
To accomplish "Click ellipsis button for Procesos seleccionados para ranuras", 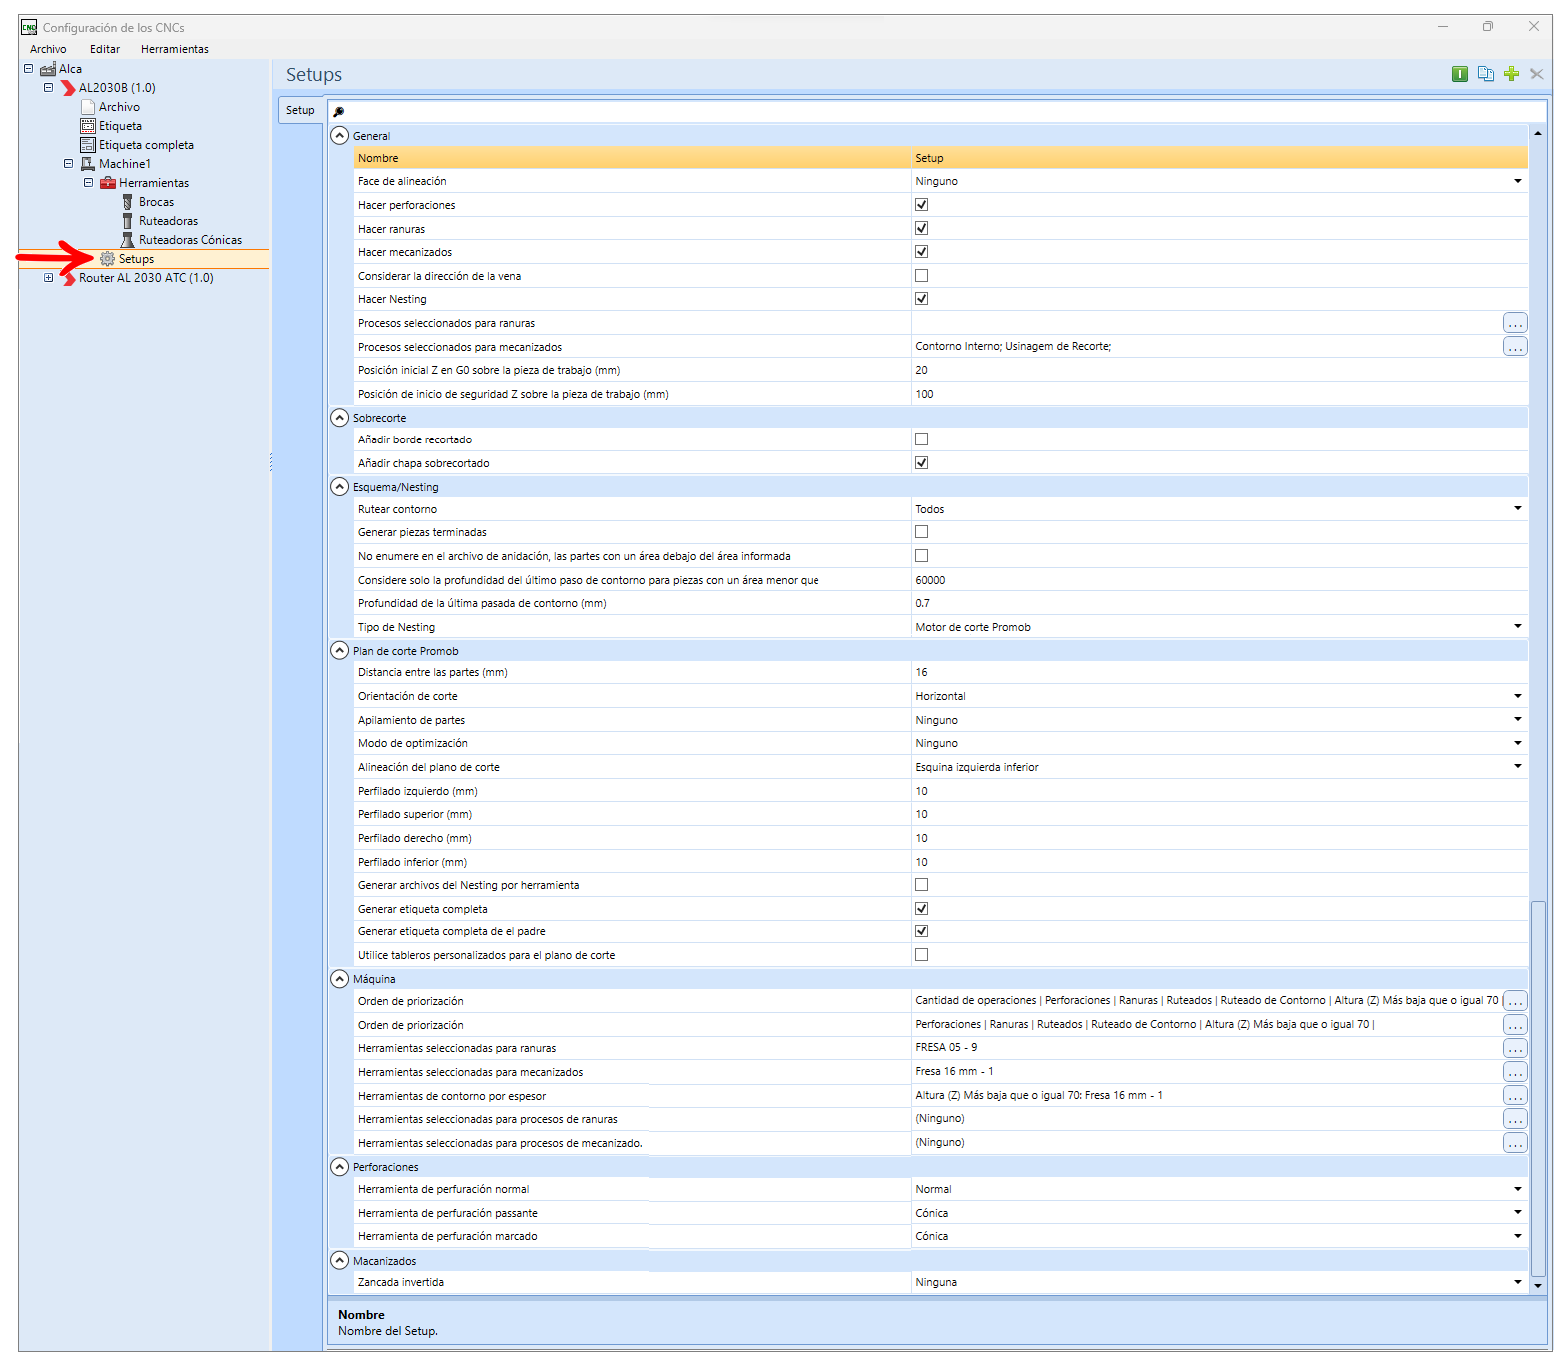I will (1515, 323).
